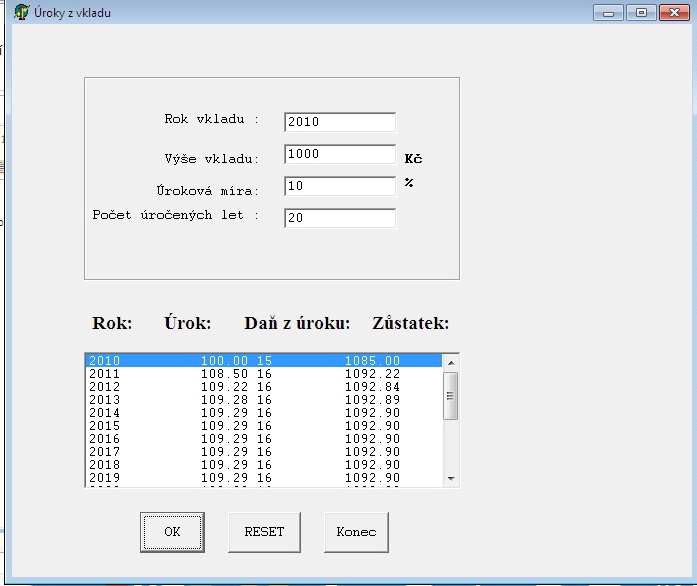Focus the Rok vkladu input field
This screenshot has height=586, width=697.
pyautogui.click(x=340, y=122)
